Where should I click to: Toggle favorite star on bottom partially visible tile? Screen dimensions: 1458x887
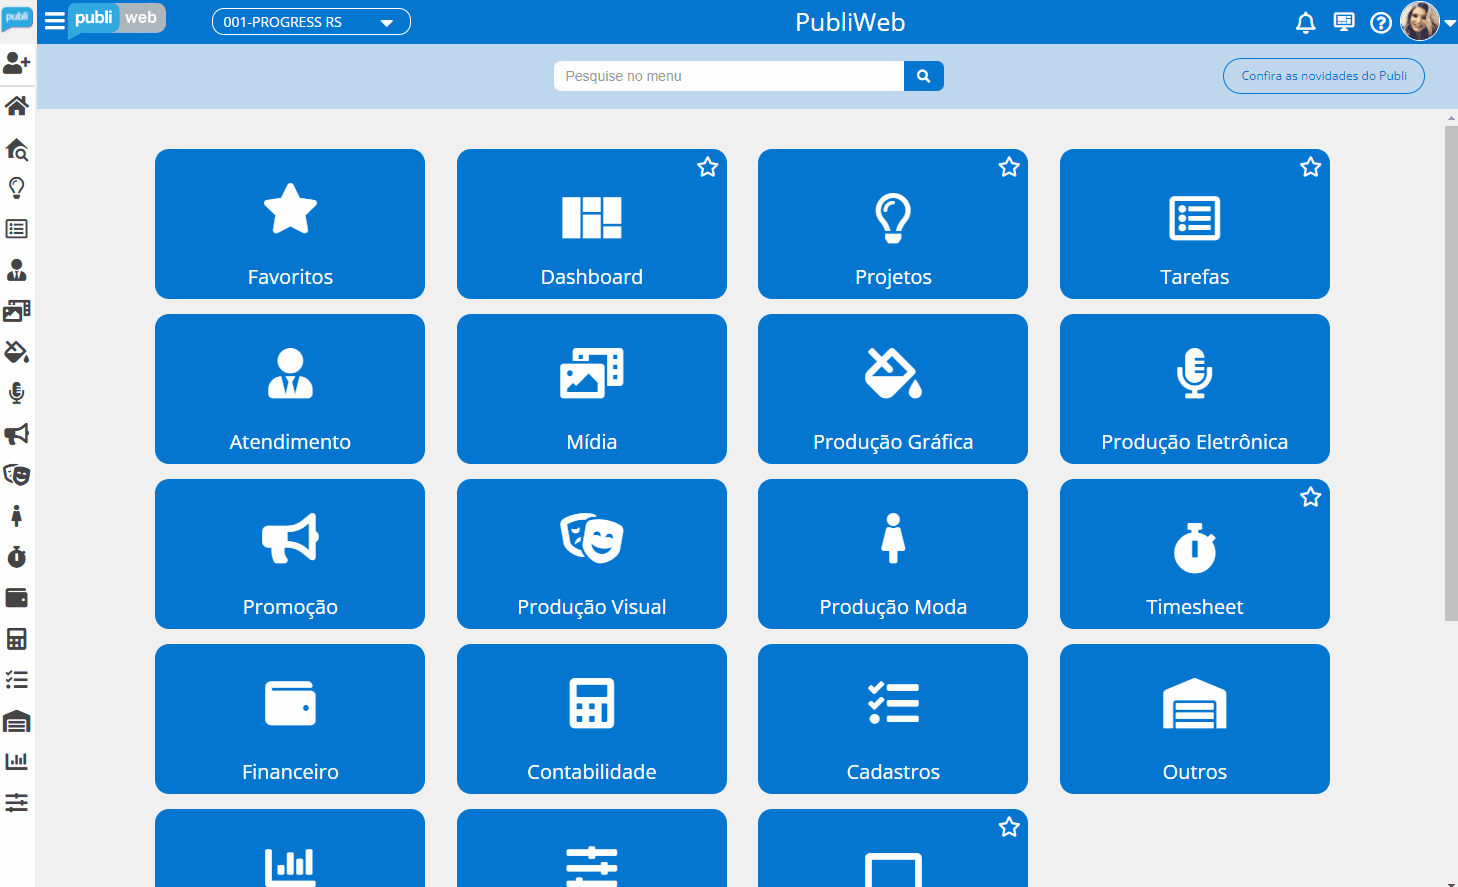tap(1009, 827)
